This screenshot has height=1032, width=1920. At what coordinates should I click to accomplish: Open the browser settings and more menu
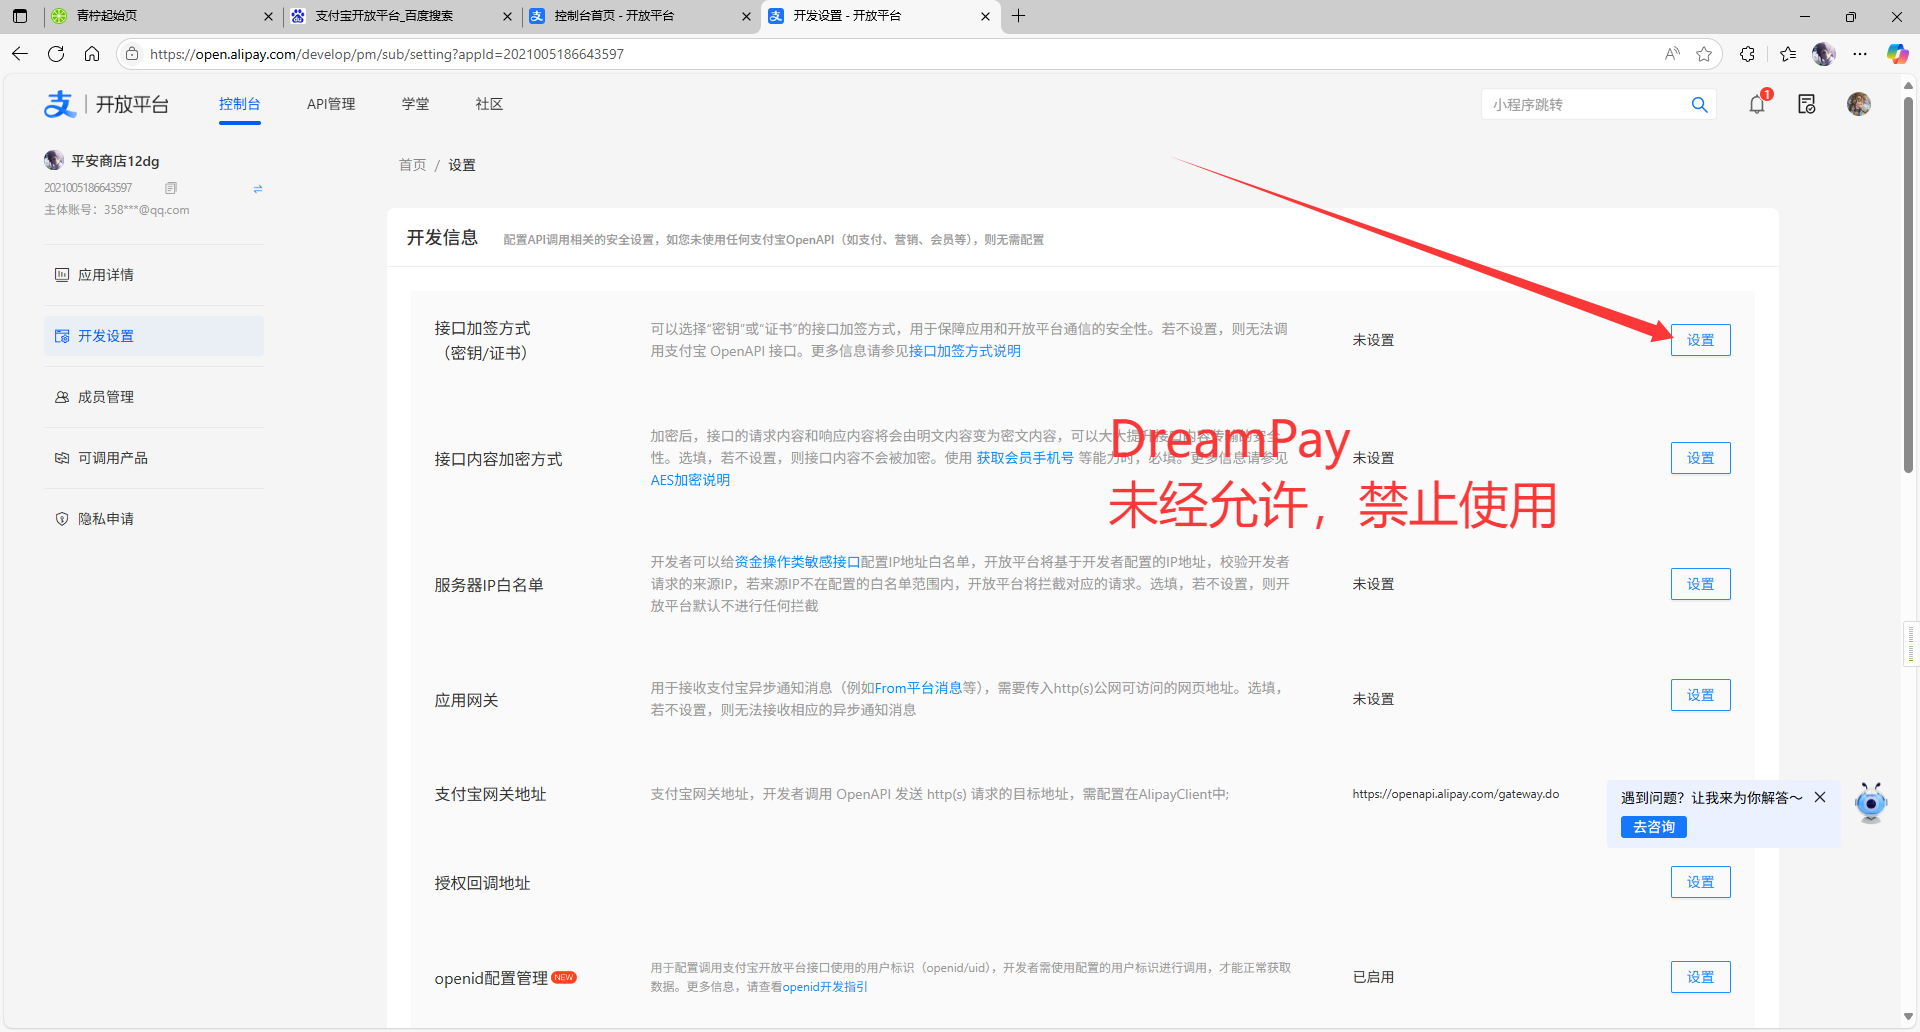pos(1860,54)
